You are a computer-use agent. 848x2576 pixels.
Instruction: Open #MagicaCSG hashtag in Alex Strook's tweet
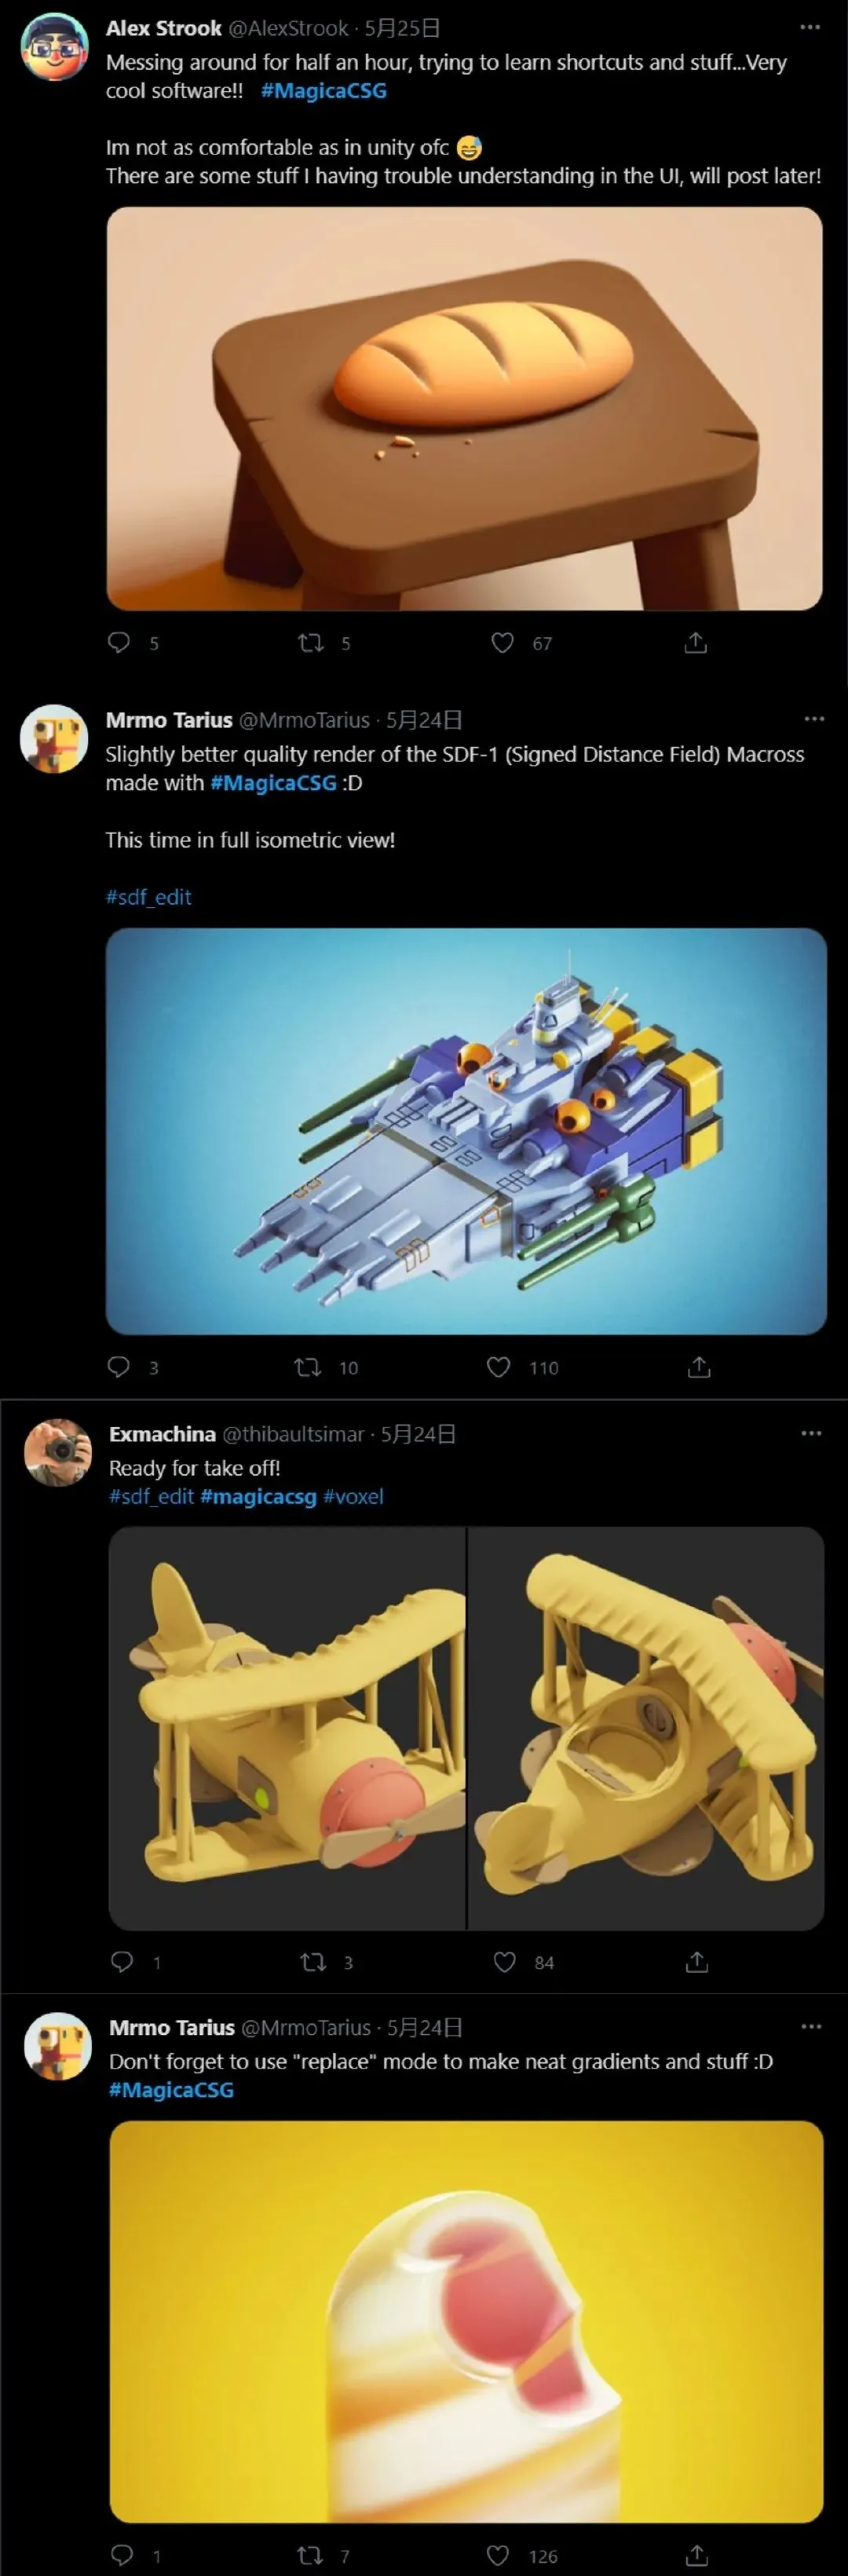[324, 91]
